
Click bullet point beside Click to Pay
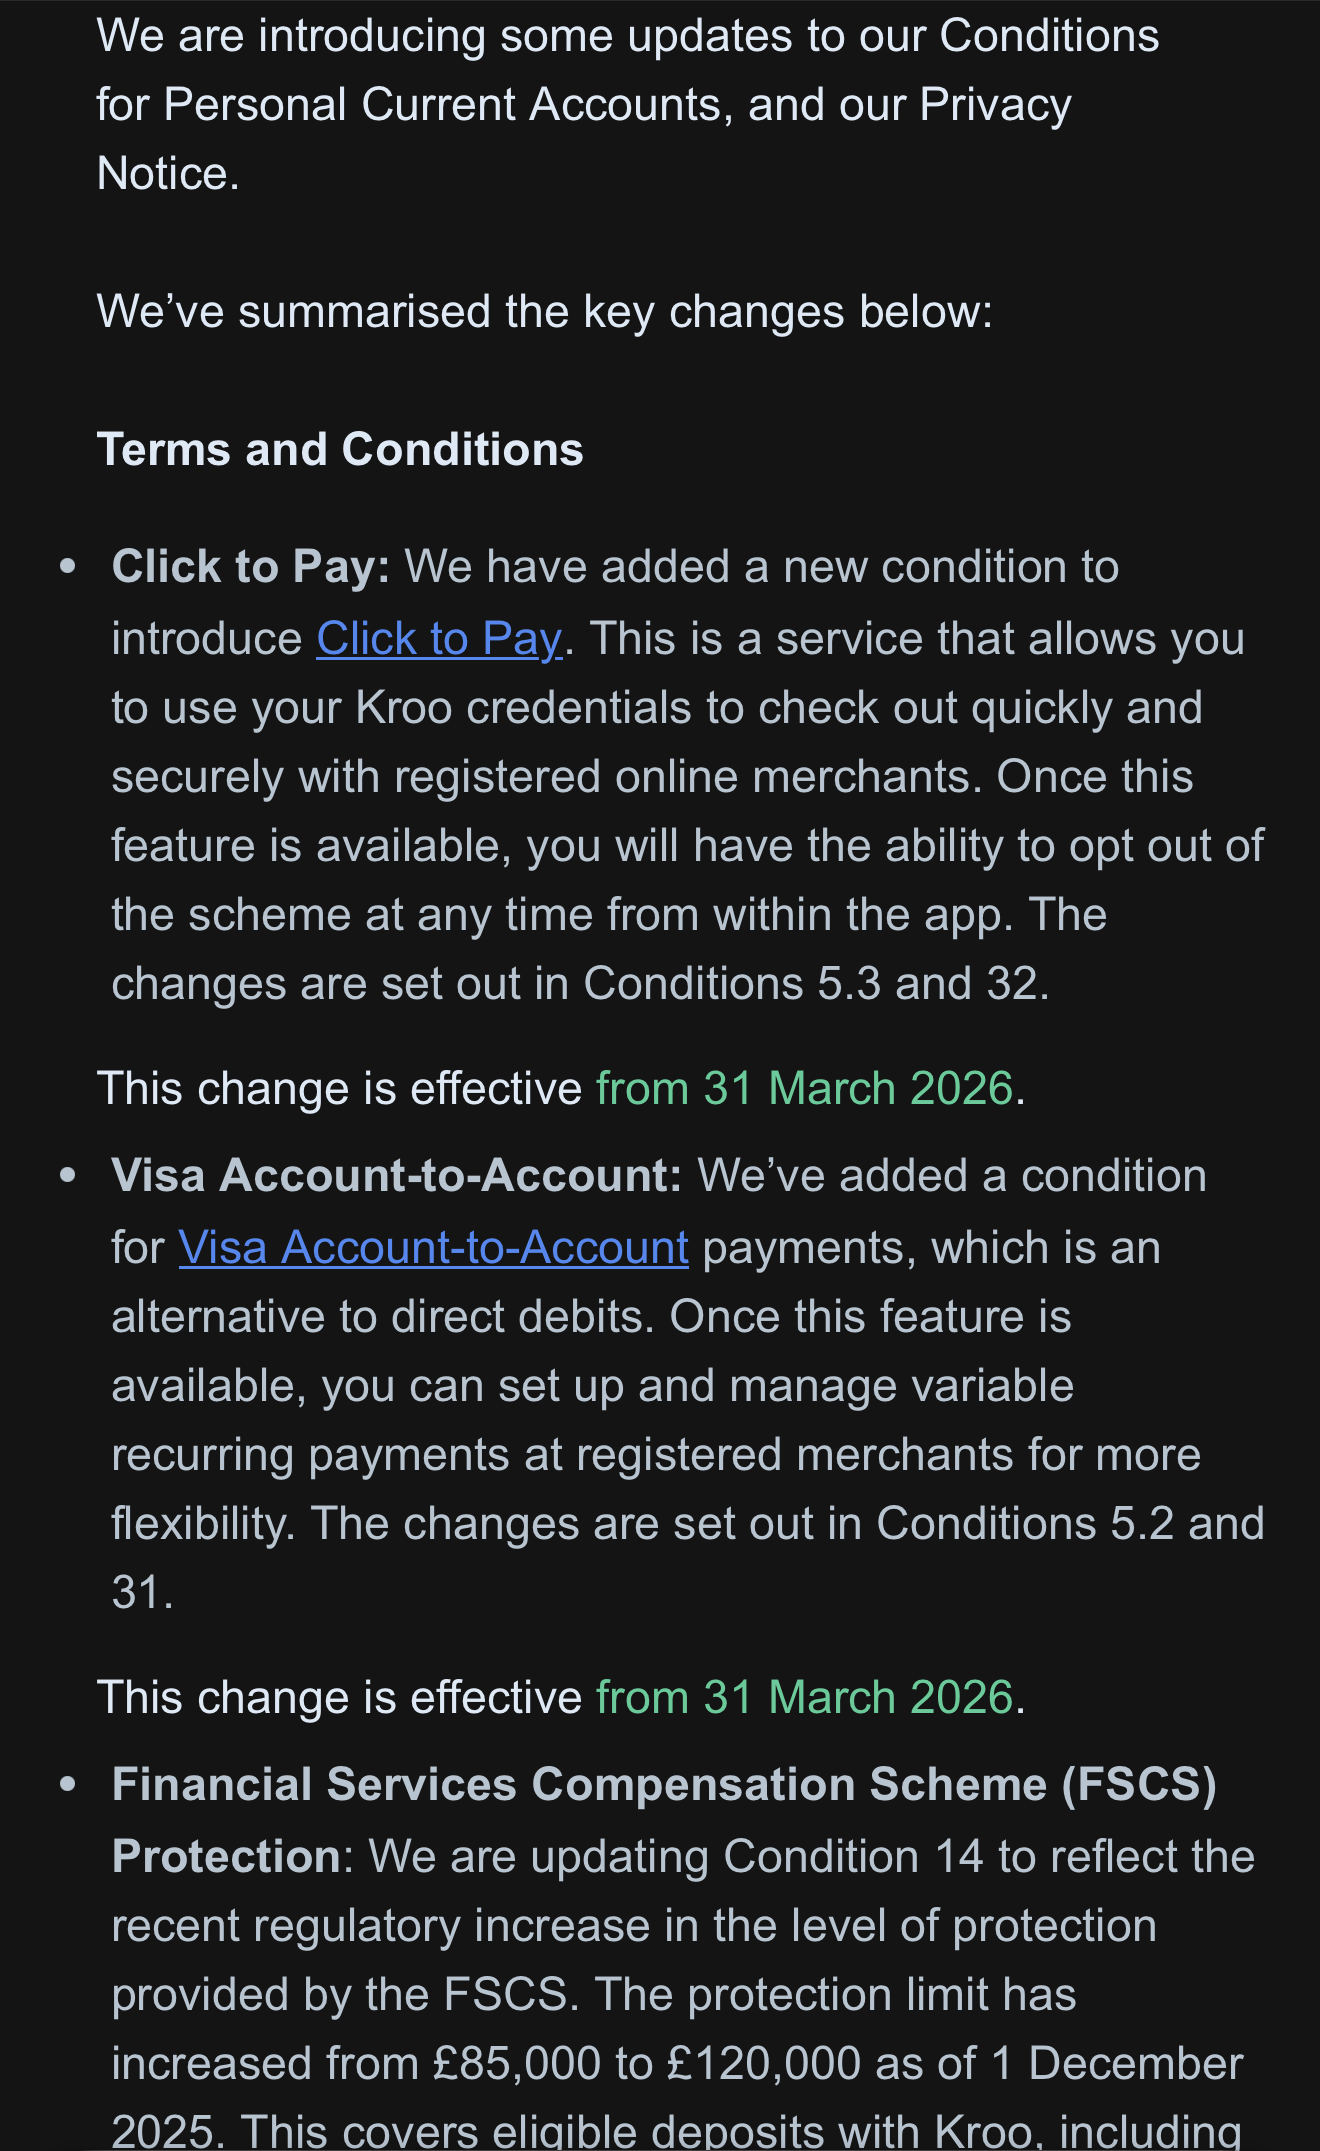pos(68,567)
